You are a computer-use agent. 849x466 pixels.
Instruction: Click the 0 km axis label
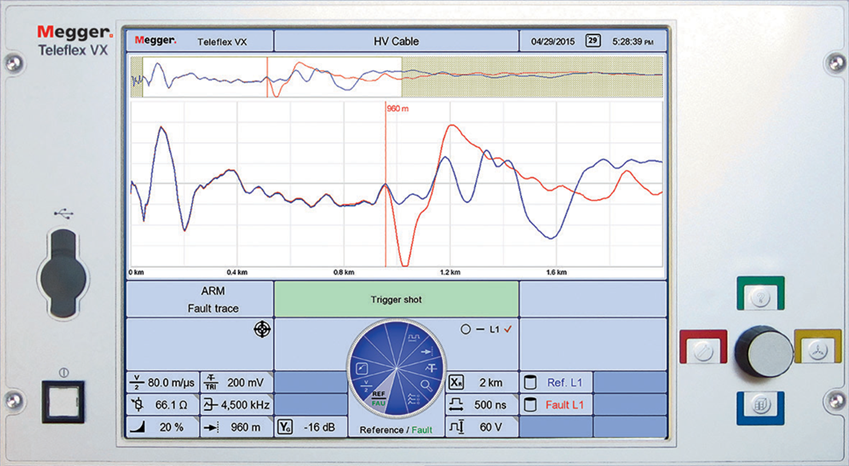[136, 272]
